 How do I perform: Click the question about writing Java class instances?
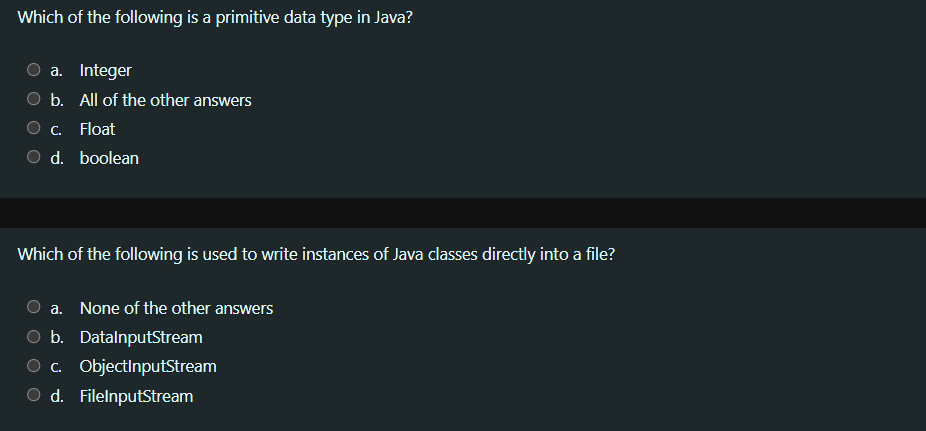[316, 254]
